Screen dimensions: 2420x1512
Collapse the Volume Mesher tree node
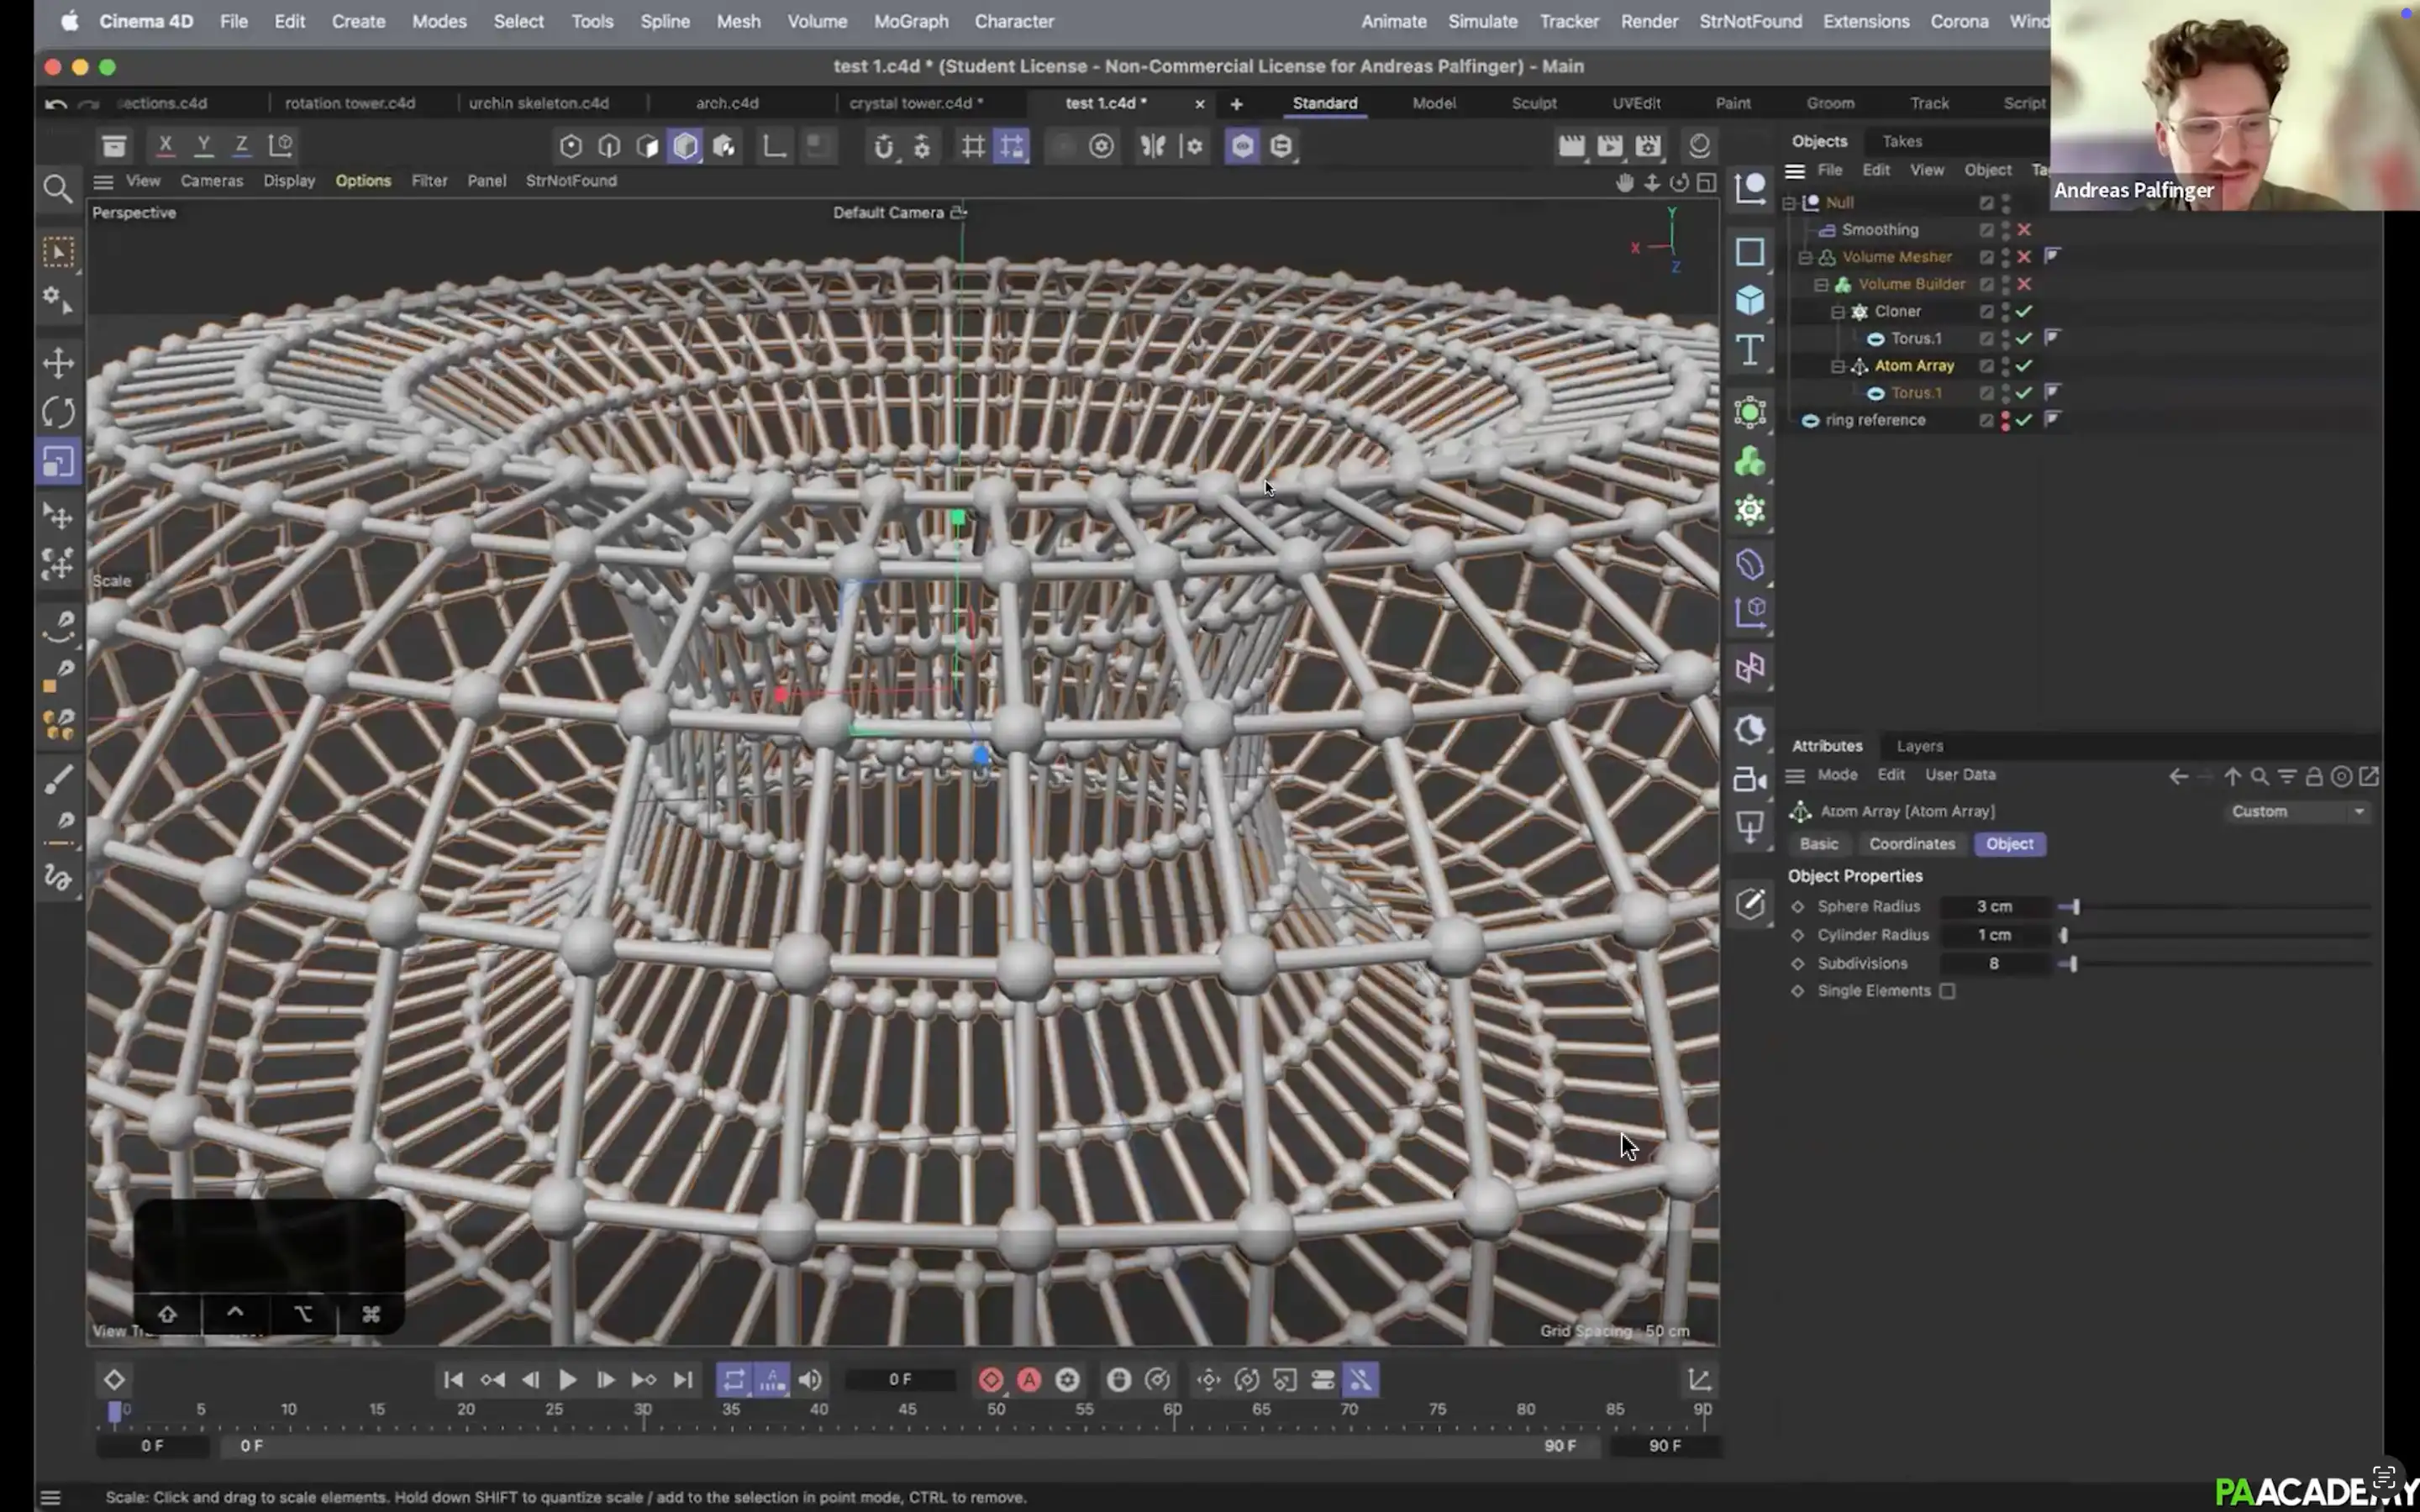[x=1806, y=257]
